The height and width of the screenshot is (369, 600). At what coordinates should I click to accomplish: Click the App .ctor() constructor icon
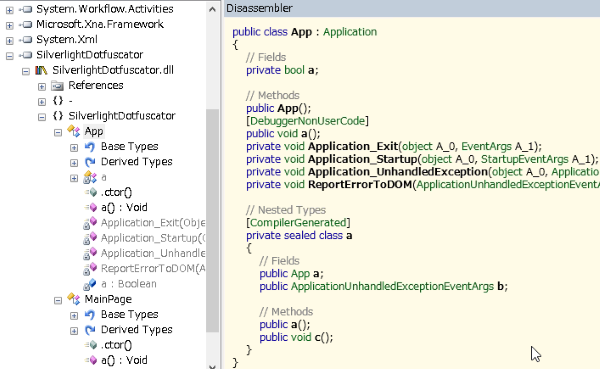tap(91, 192)
